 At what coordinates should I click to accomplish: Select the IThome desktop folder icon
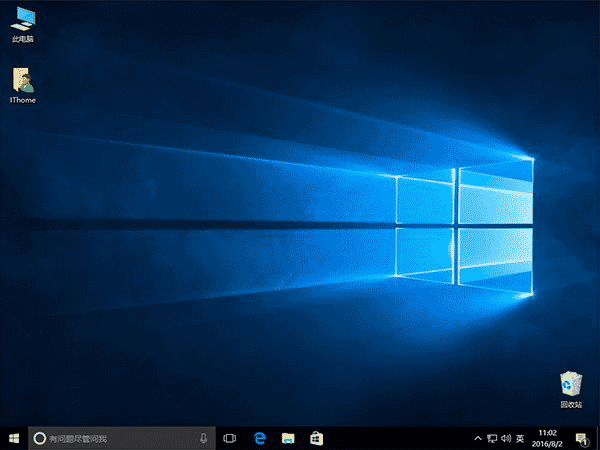pos(21,82)
